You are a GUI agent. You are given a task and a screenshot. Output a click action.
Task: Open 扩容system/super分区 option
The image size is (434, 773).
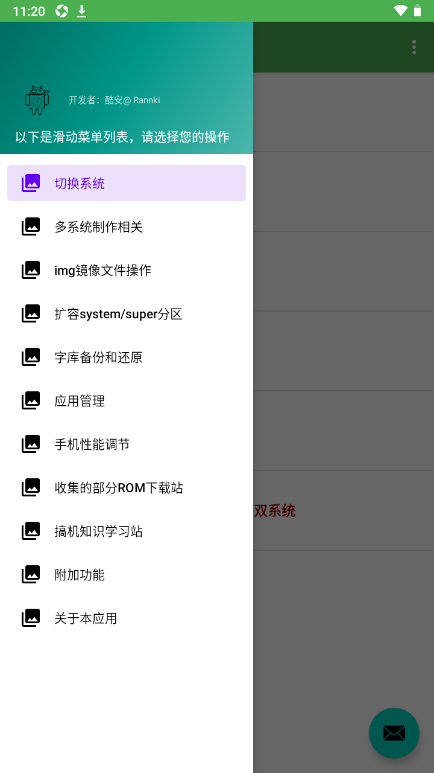coord(126,314)
